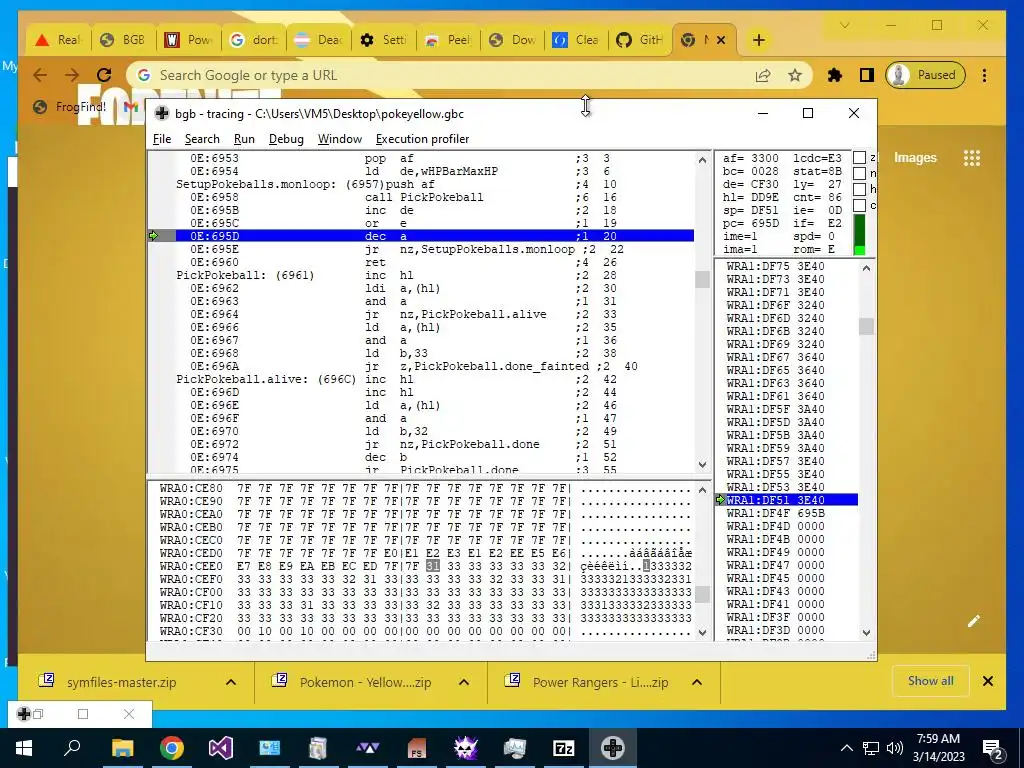
Task: Open the Search menu in bgb debugger
Action: pos(202,138)
